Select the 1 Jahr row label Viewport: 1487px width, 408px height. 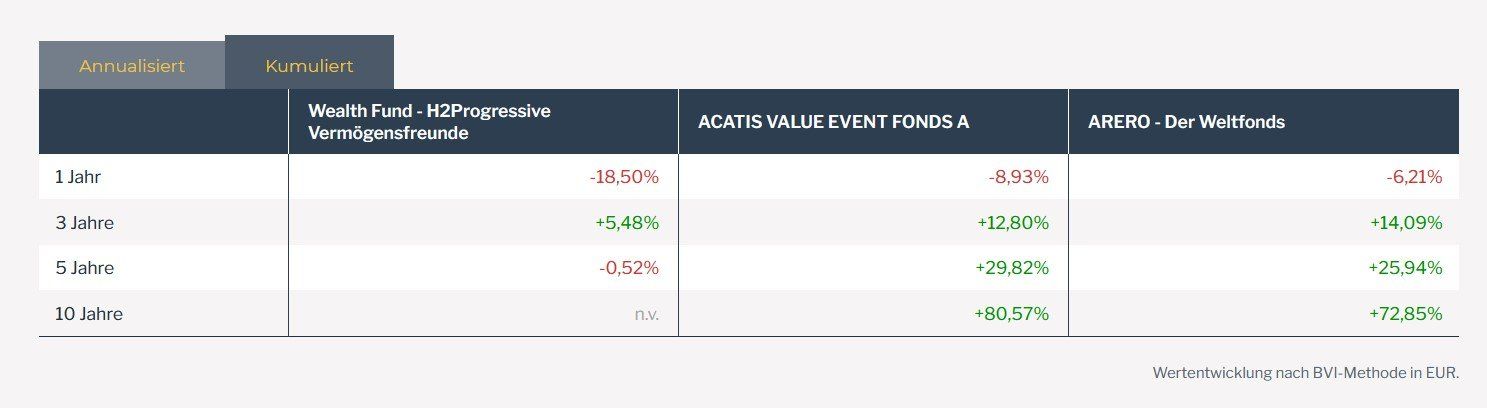tap(78, 177)
